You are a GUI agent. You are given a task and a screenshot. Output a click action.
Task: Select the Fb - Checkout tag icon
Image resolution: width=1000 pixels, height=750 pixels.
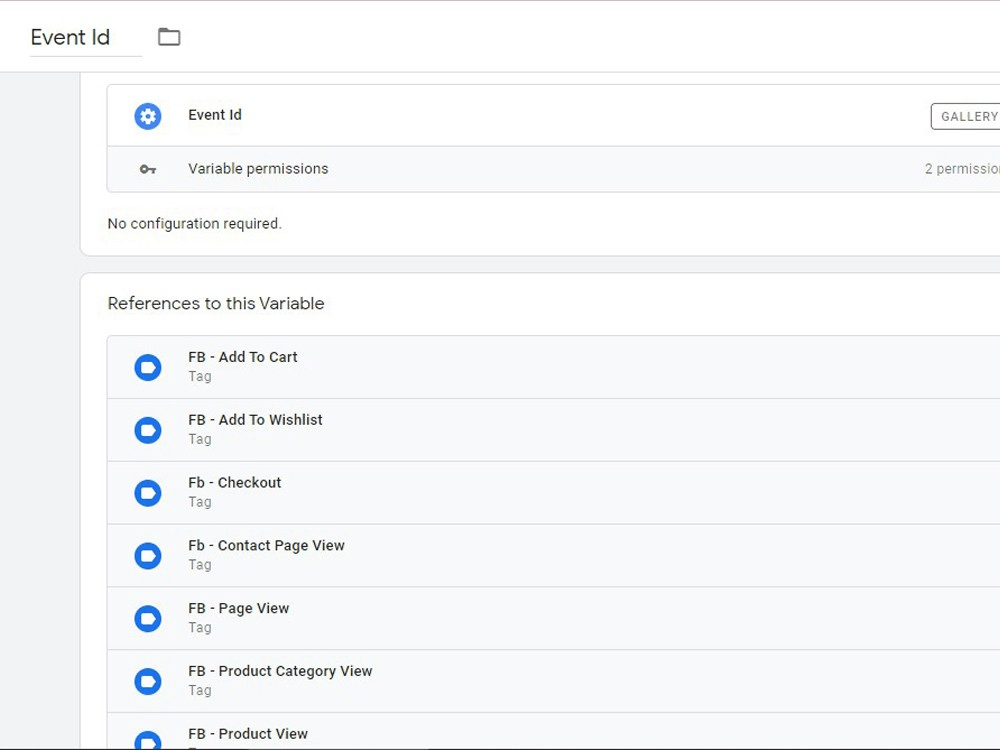coord(148,493)
